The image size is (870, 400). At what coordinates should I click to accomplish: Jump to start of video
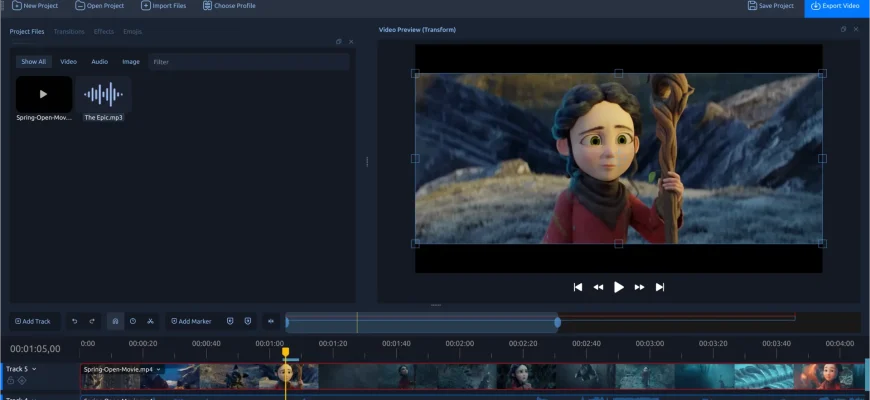[x=578, y=287]
